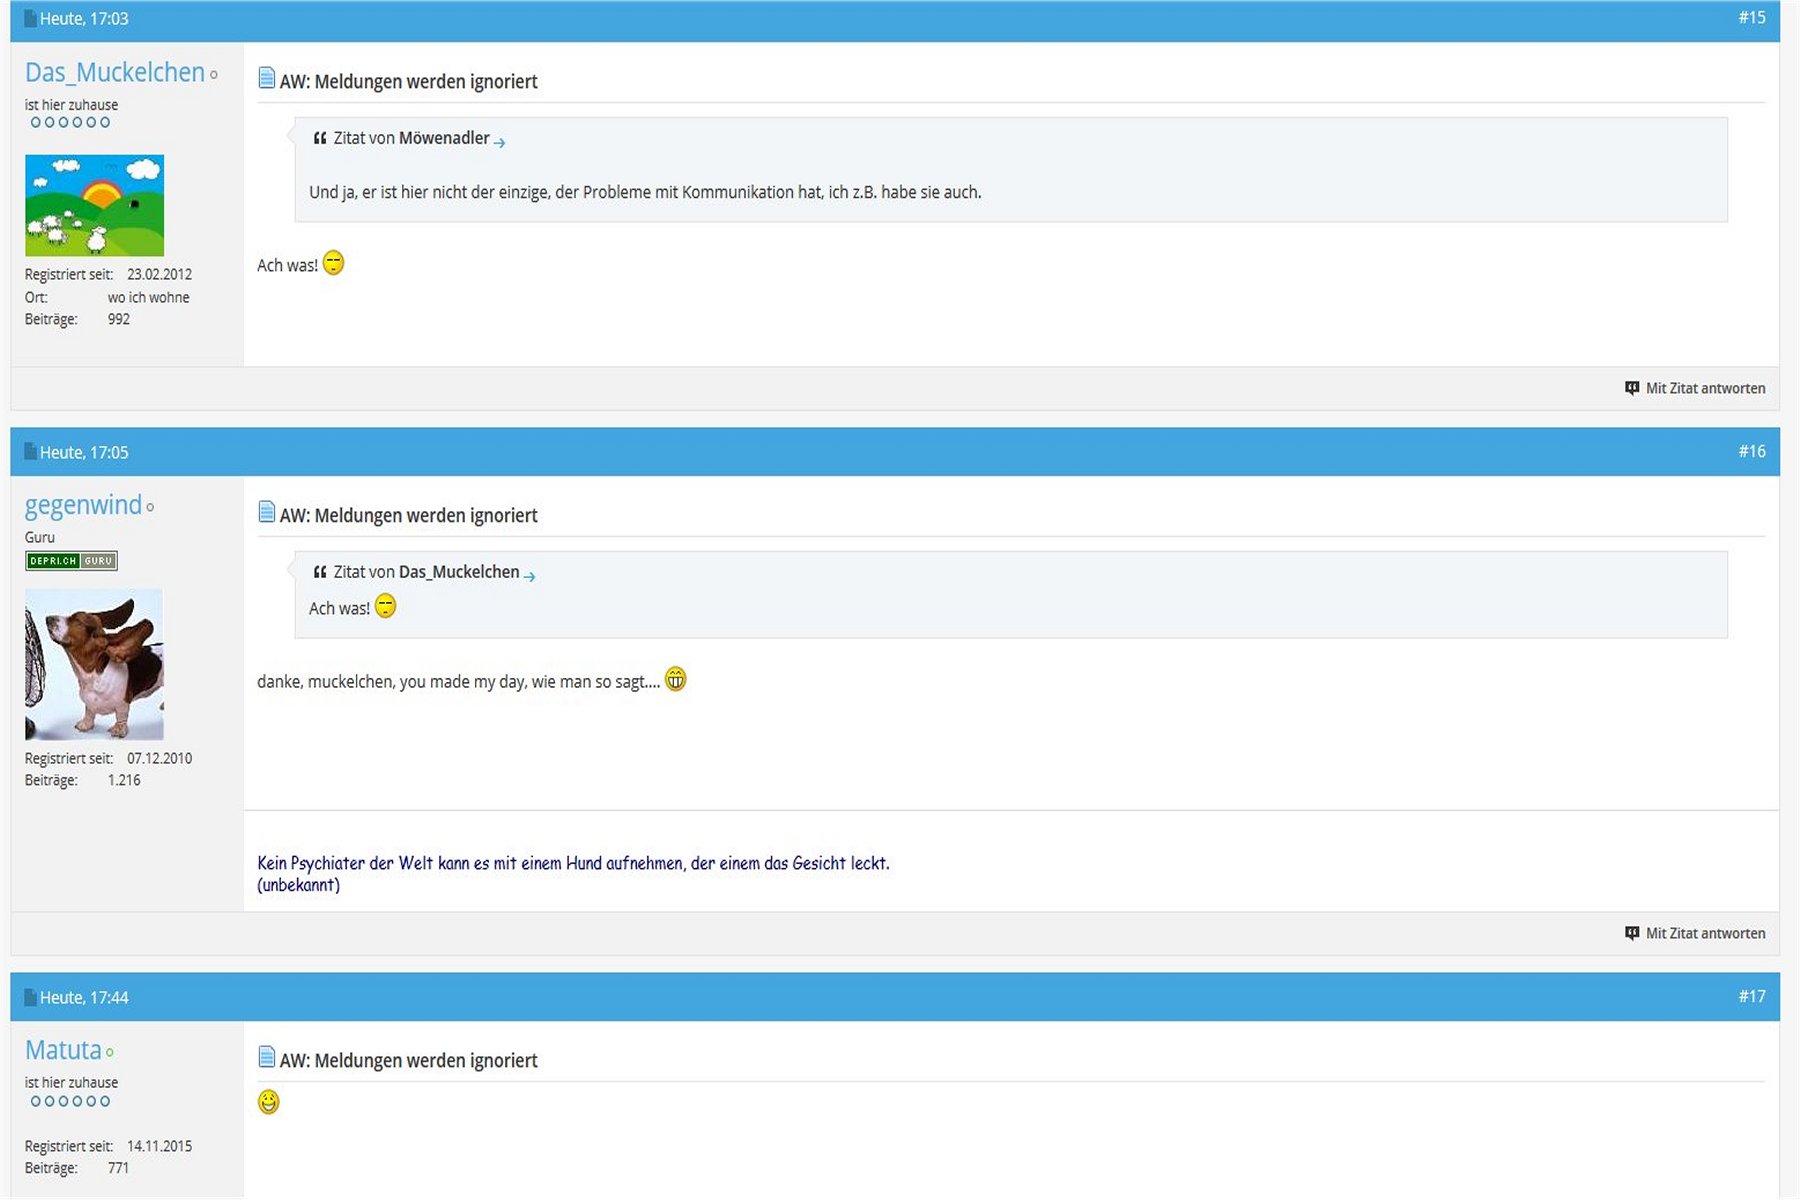
Task: Click the online status dot next to Matuta
Action: click(110, 1053)
